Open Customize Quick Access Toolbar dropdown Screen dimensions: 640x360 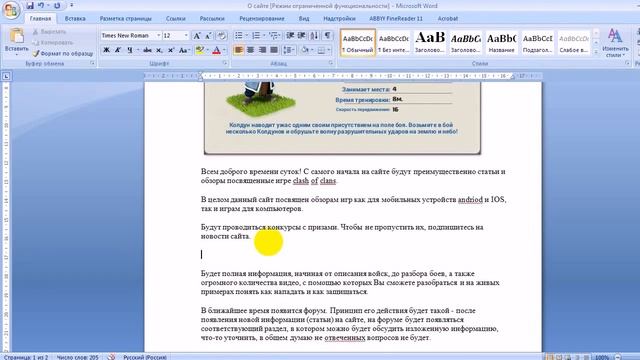point(72,5)
